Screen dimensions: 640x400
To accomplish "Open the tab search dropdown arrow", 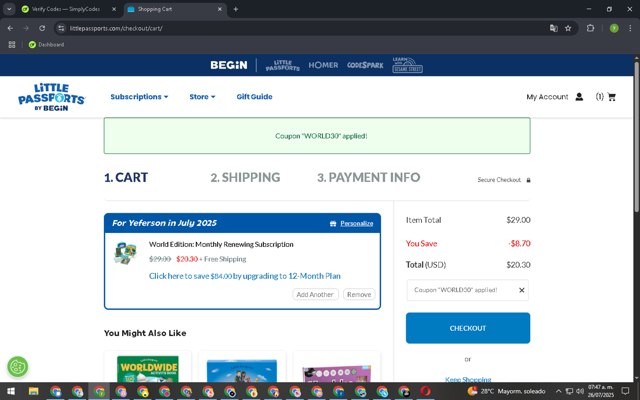I will 9,9.
